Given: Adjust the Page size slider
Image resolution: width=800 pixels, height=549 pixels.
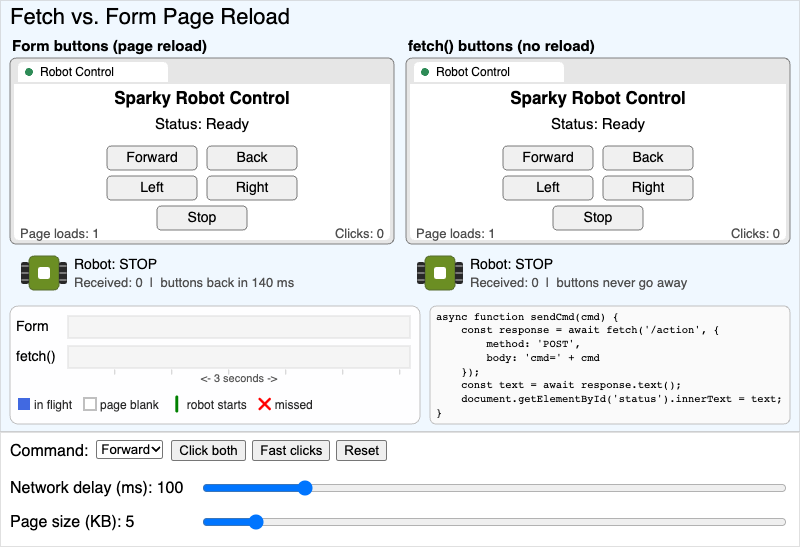Looking at the screenshot, I should pos(494,522).
